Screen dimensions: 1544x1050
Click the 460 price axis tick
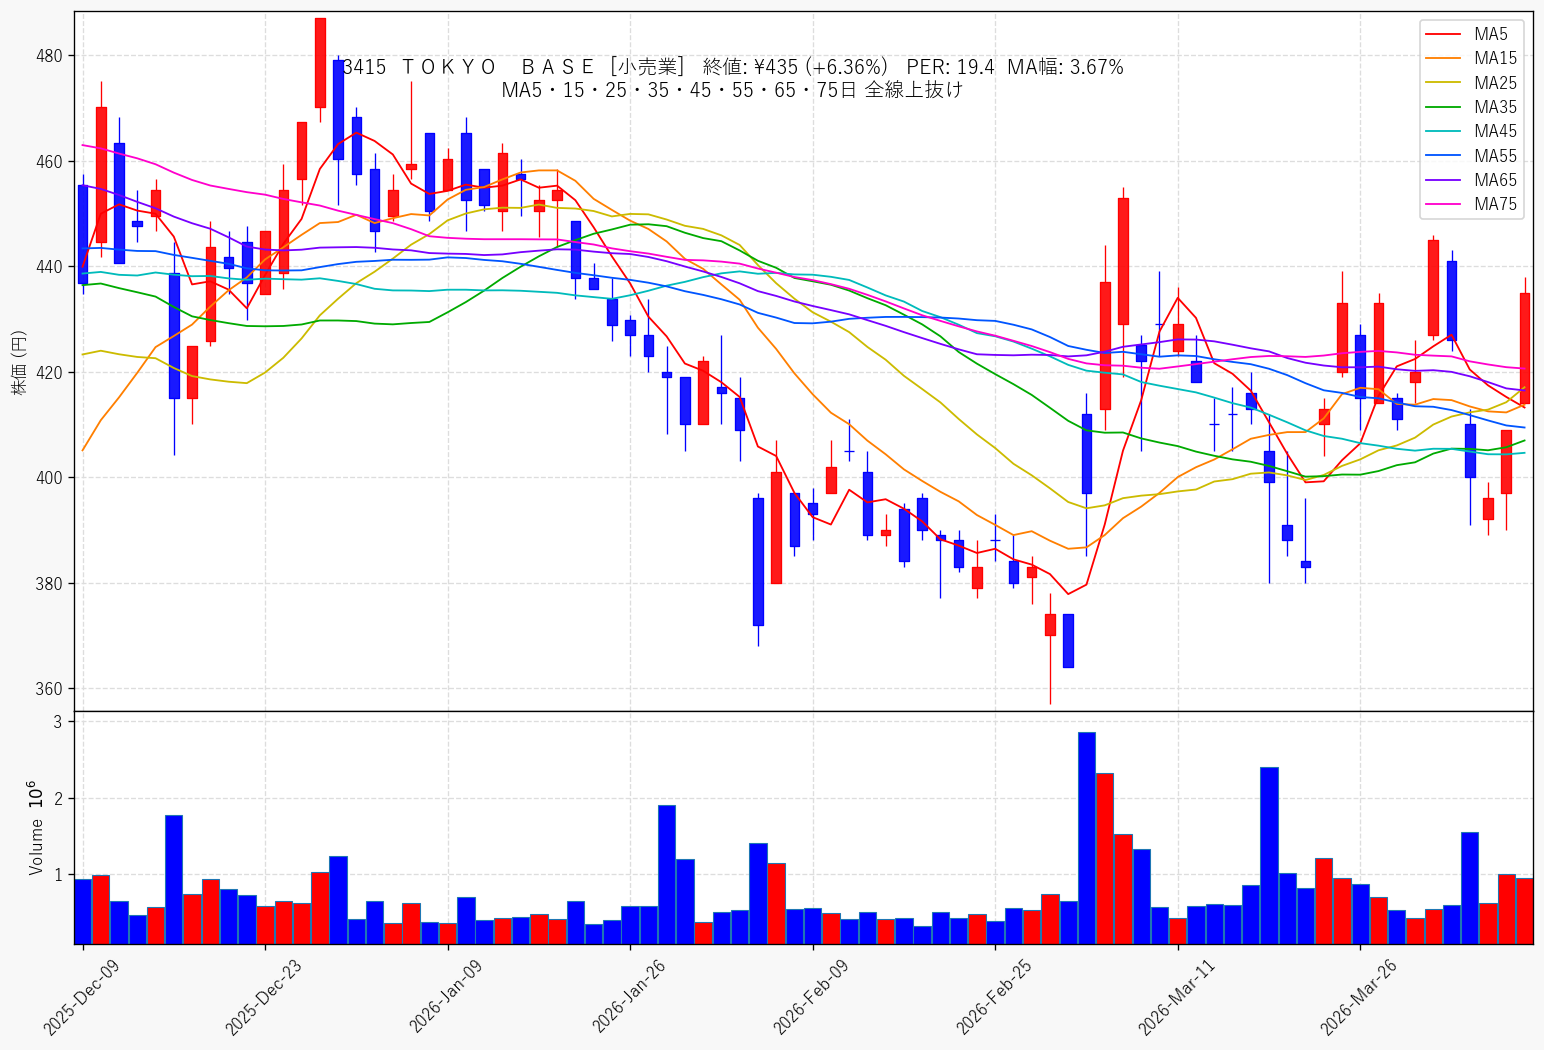point(50,162)
